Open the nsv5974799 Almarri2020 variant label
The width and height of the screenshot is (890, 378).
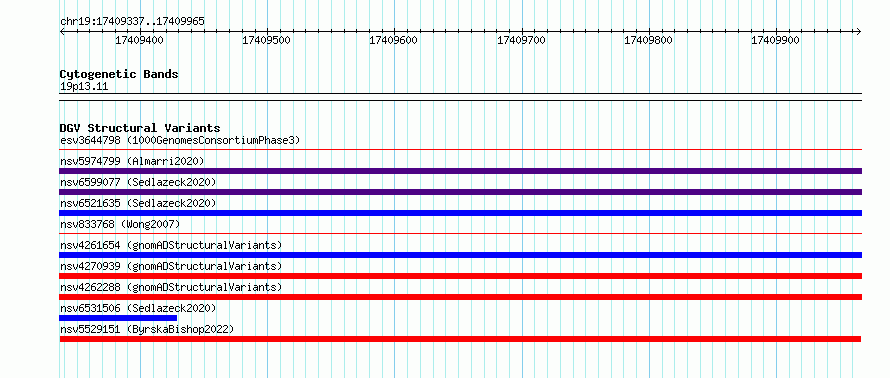132,161
